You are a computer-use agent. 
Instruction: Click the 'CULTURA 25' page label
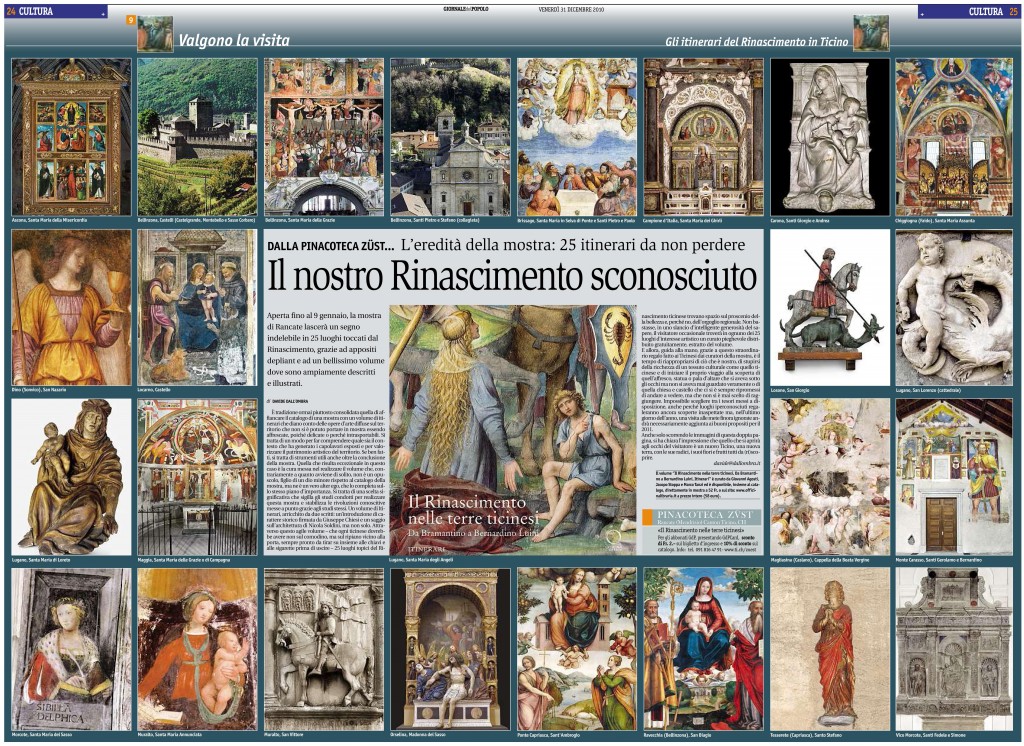click(x=993, y=11)
